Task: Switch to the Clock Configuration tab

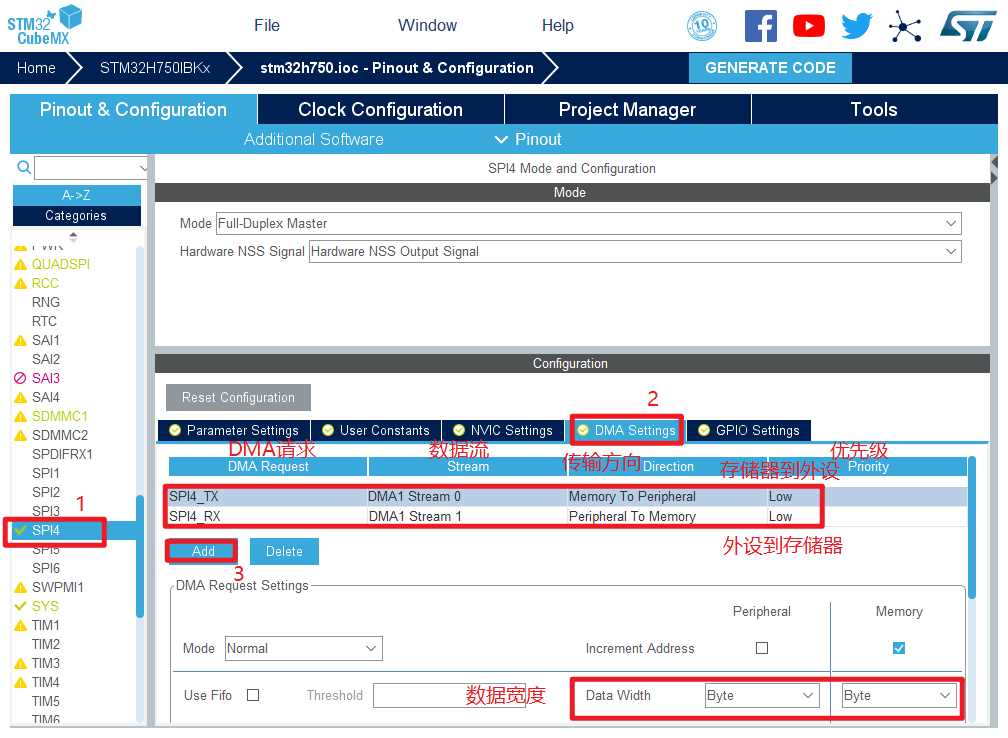Action: (x=380, y=110)
